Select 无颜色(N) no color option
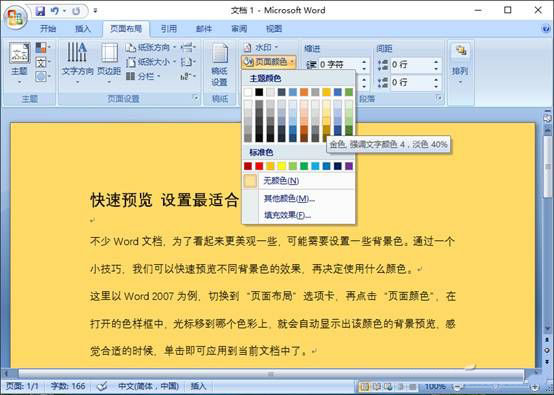This screenshot has width=554, height=395. coord(299,181)
